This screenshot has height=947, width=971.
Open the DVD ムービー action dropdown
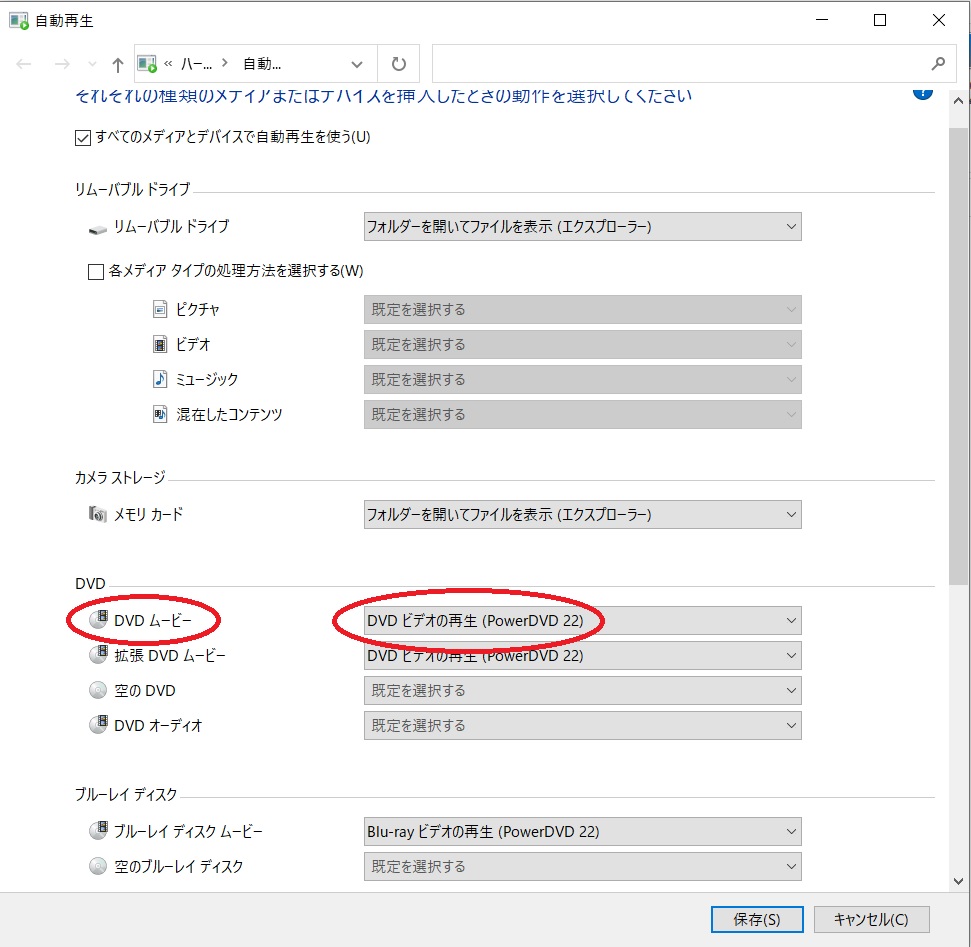point(582,621)
